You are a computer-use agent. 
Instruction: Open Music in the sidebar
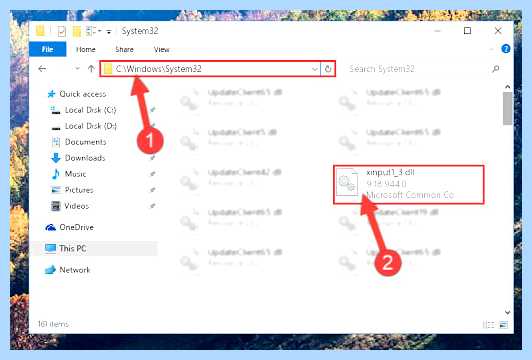[75, 174]
